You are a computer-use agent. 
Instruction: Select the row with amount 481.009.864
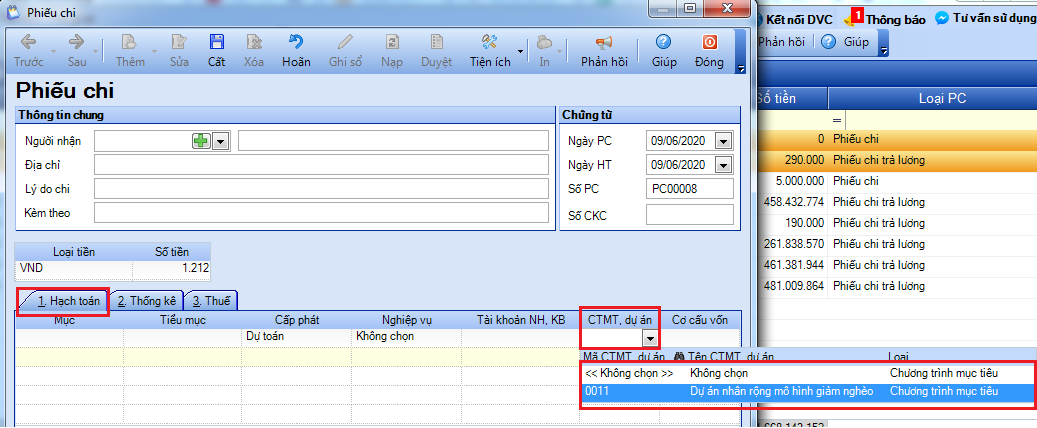tap(896, 286)
